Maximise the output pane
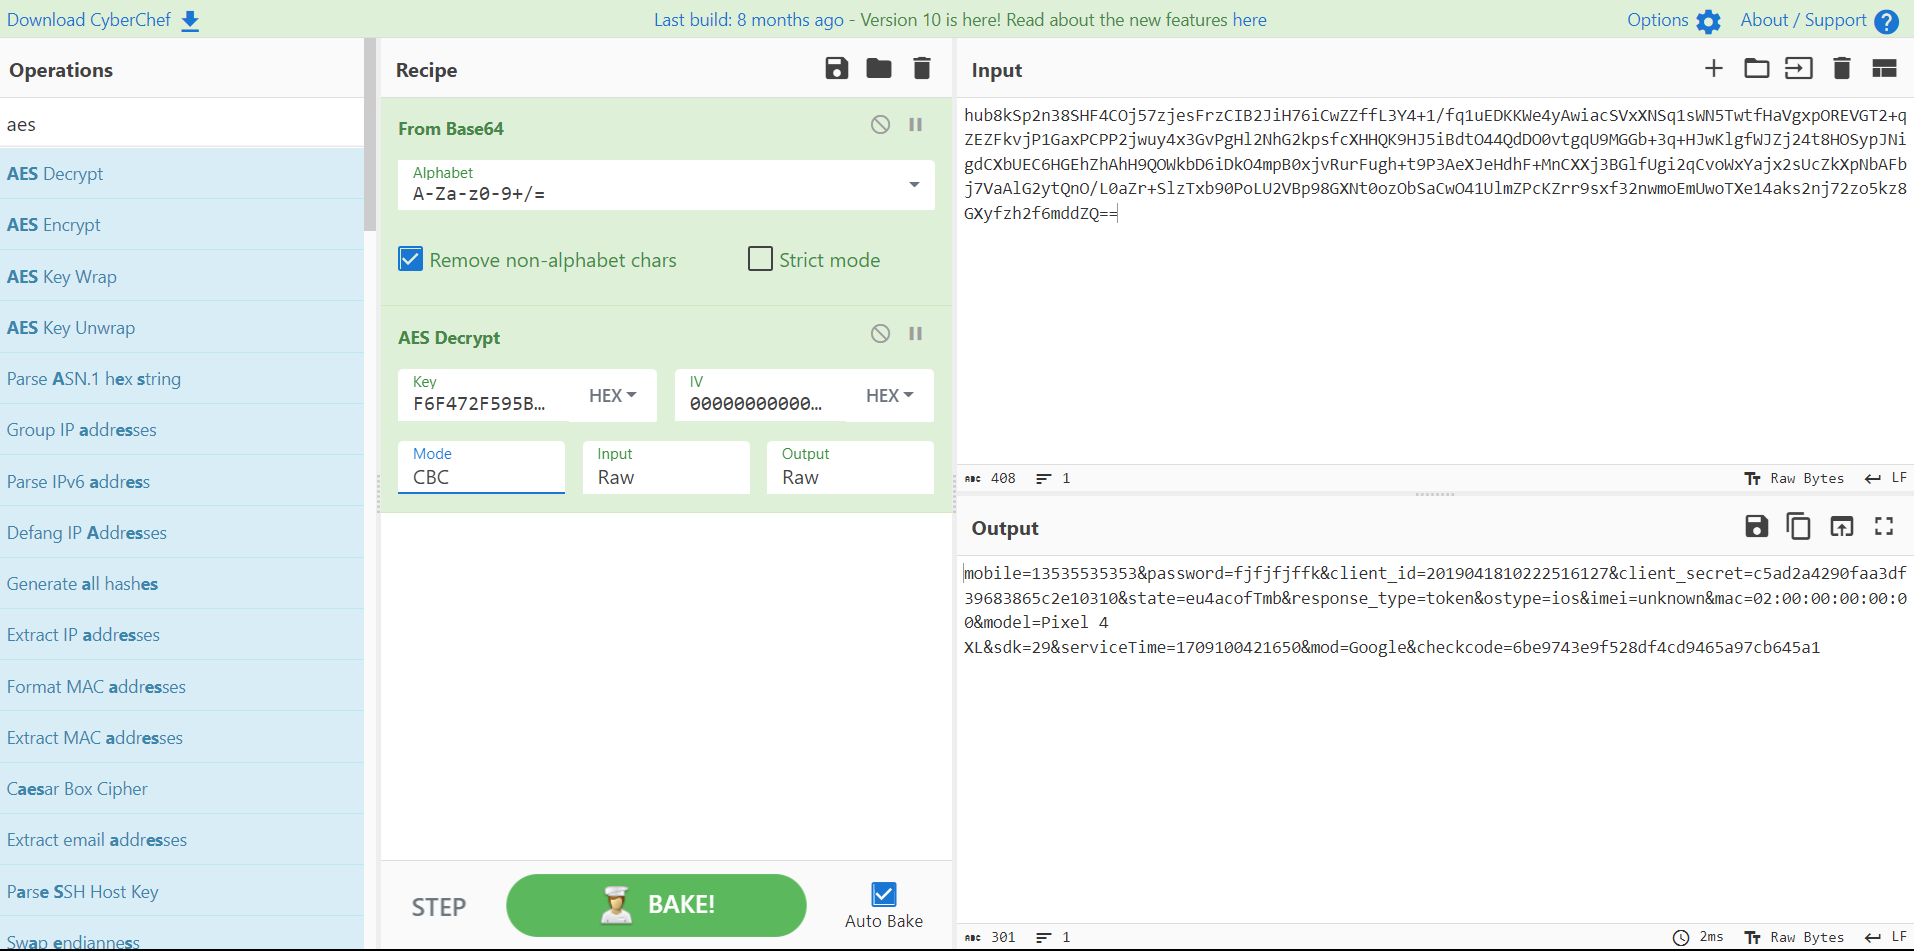This screenshot has width=1914, height=951. pos(1884,526)
